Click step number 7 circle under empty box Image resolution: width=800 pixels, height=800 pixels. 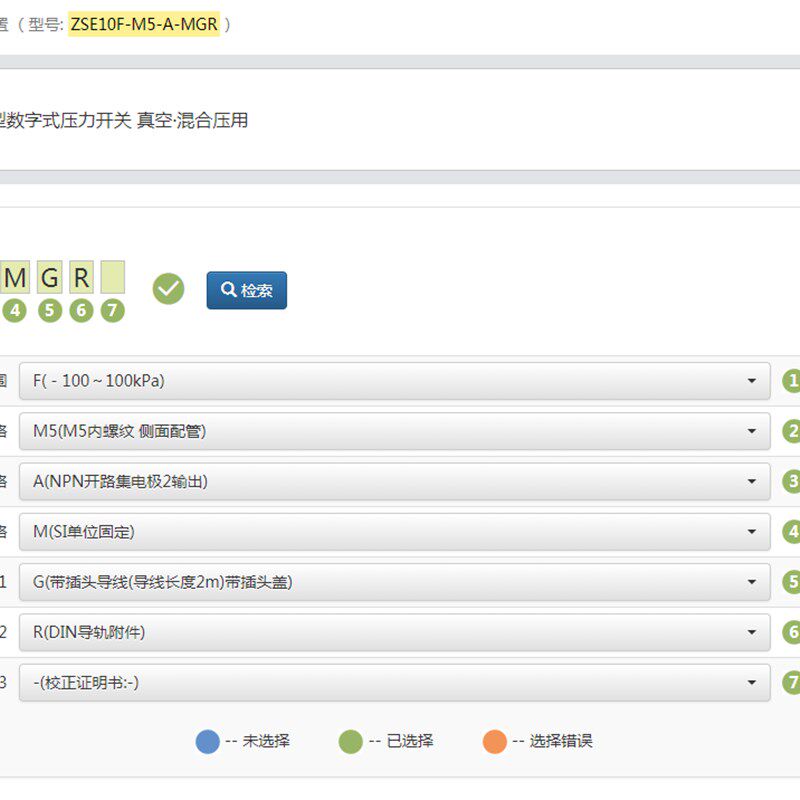[113, 310]
